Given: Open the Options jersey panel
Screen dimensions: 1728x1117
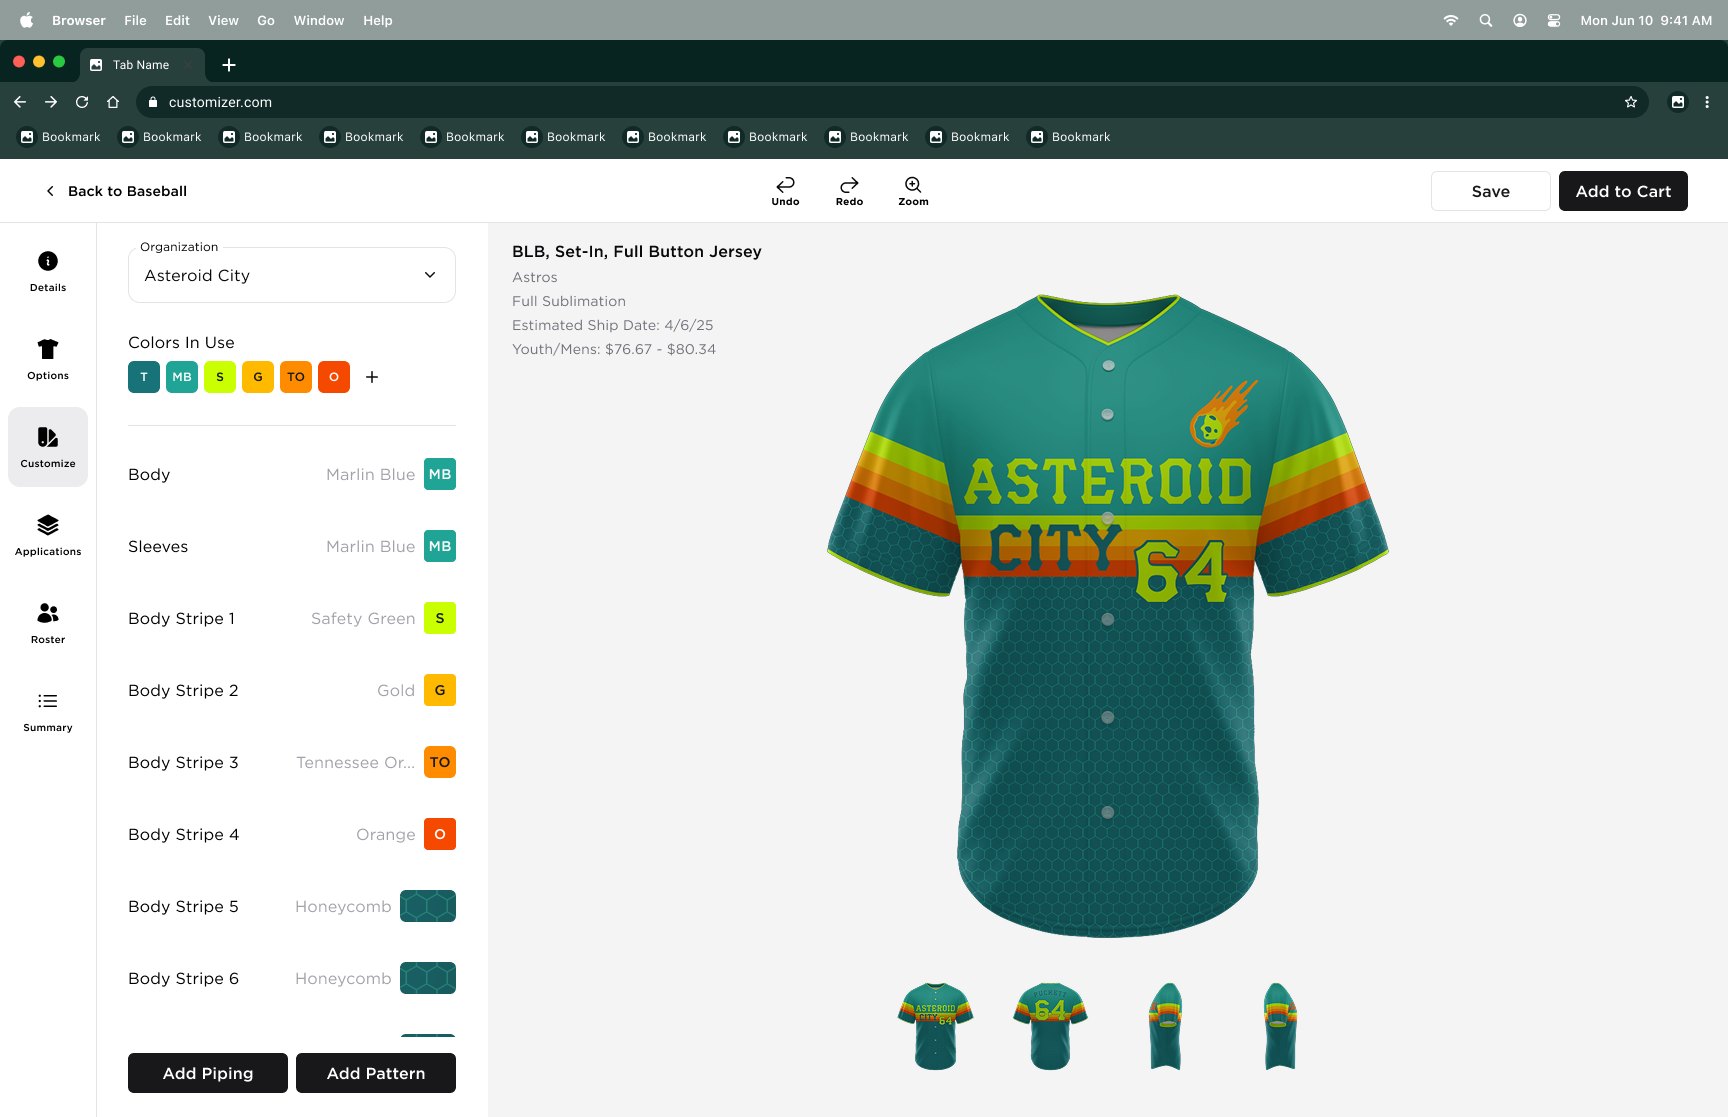Looking at the screenshot, I should [x=48, y=359].
